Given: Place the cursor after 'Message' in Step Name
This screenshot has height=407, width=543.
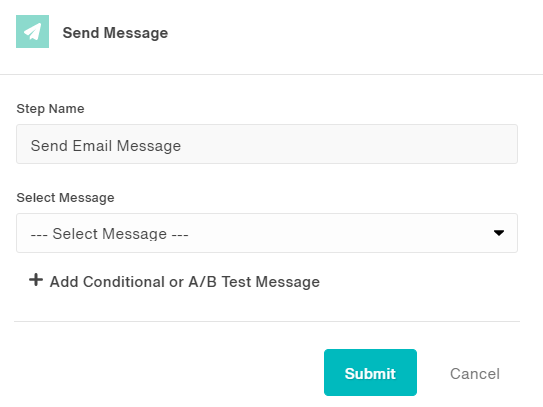Looking at the screenshot, I should pos(182,146).
